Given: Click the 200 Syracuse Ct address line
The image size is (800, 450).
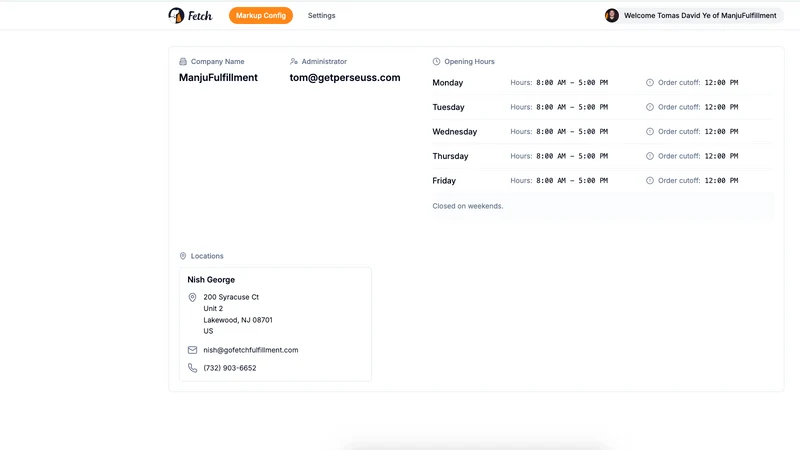Looking at the screenshot, I should point(231,297).
